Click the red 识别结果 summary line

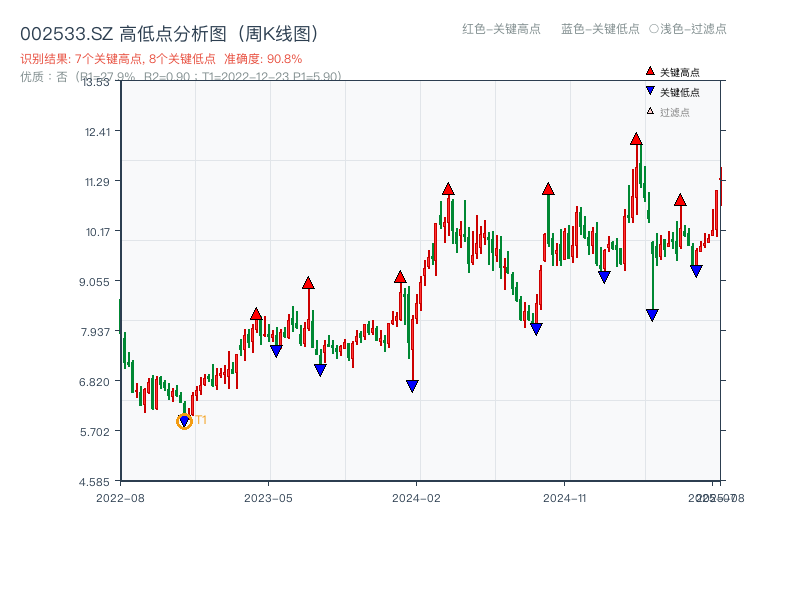tap(161, 59)
